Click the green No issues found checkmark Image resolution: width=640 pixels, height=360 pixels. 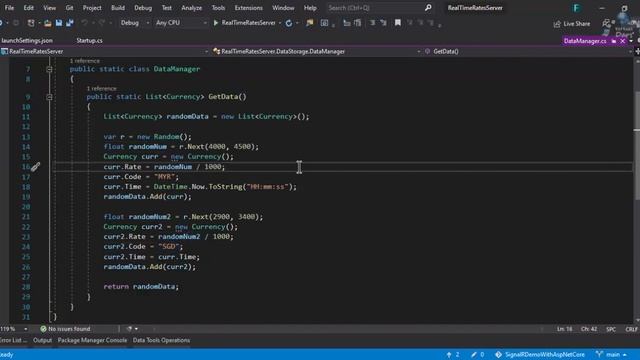[43, 329]
